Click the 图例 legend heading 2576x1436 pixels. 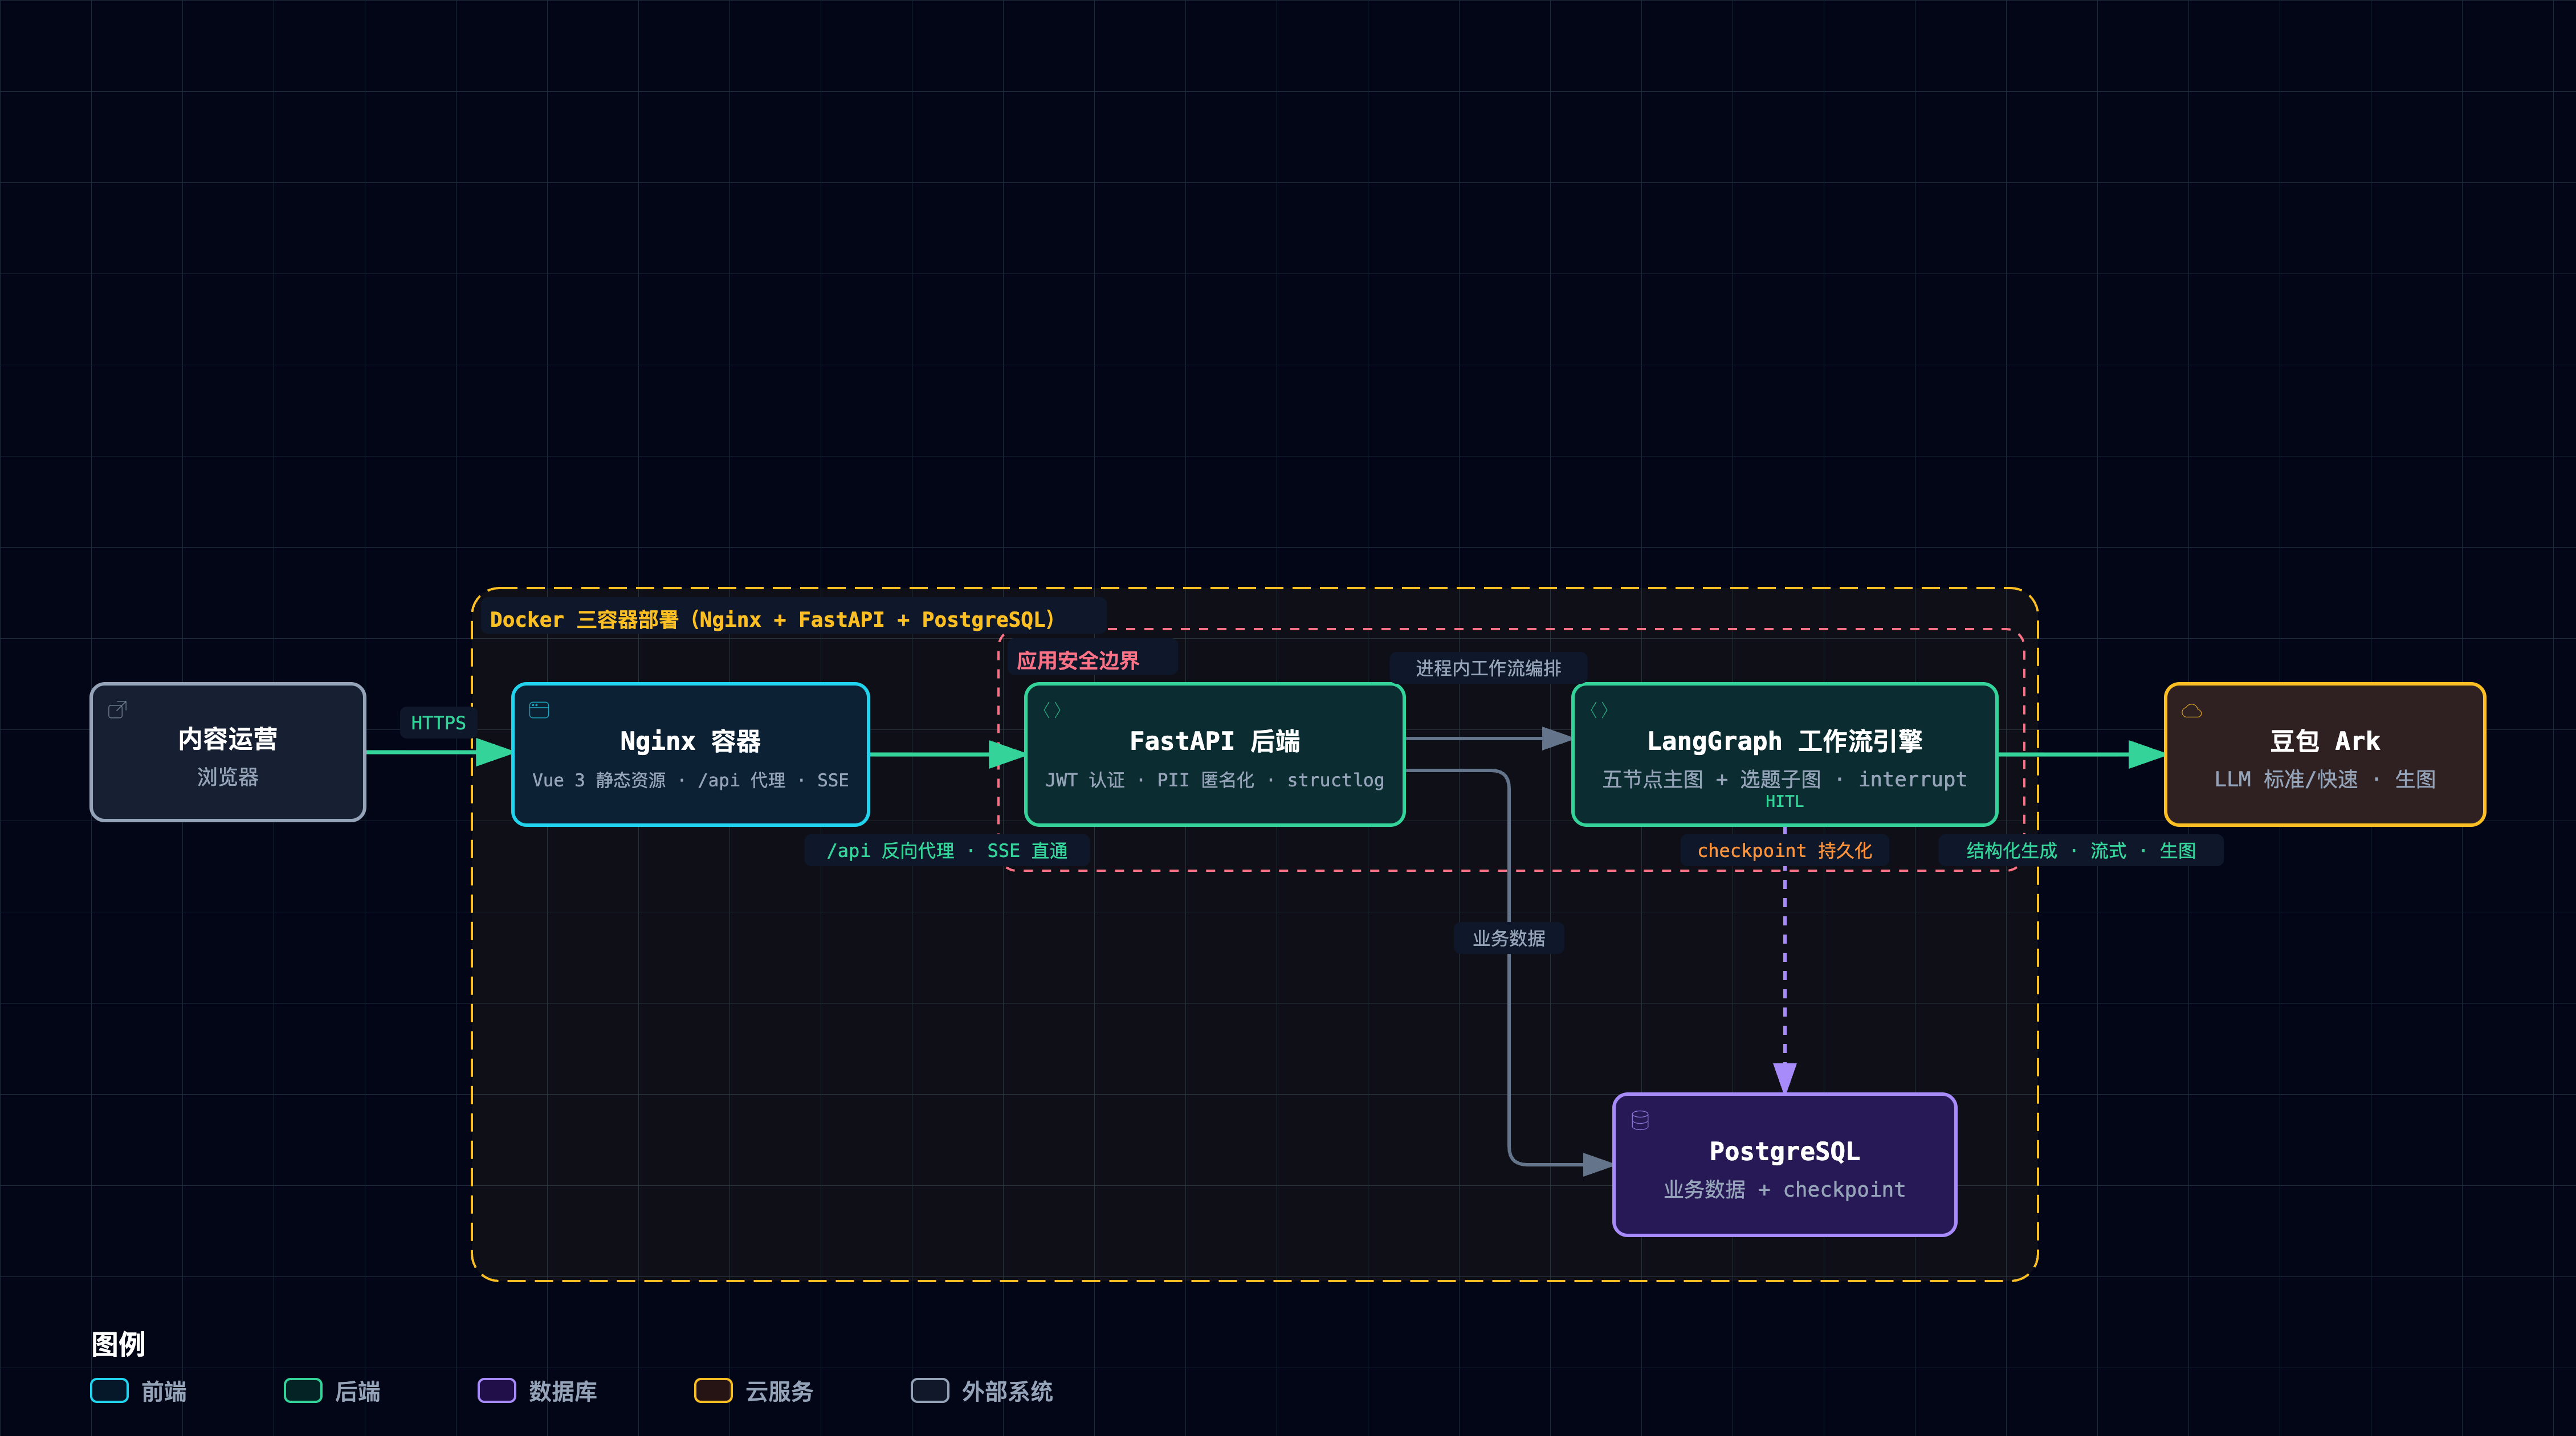click(x=118, y=1345)
